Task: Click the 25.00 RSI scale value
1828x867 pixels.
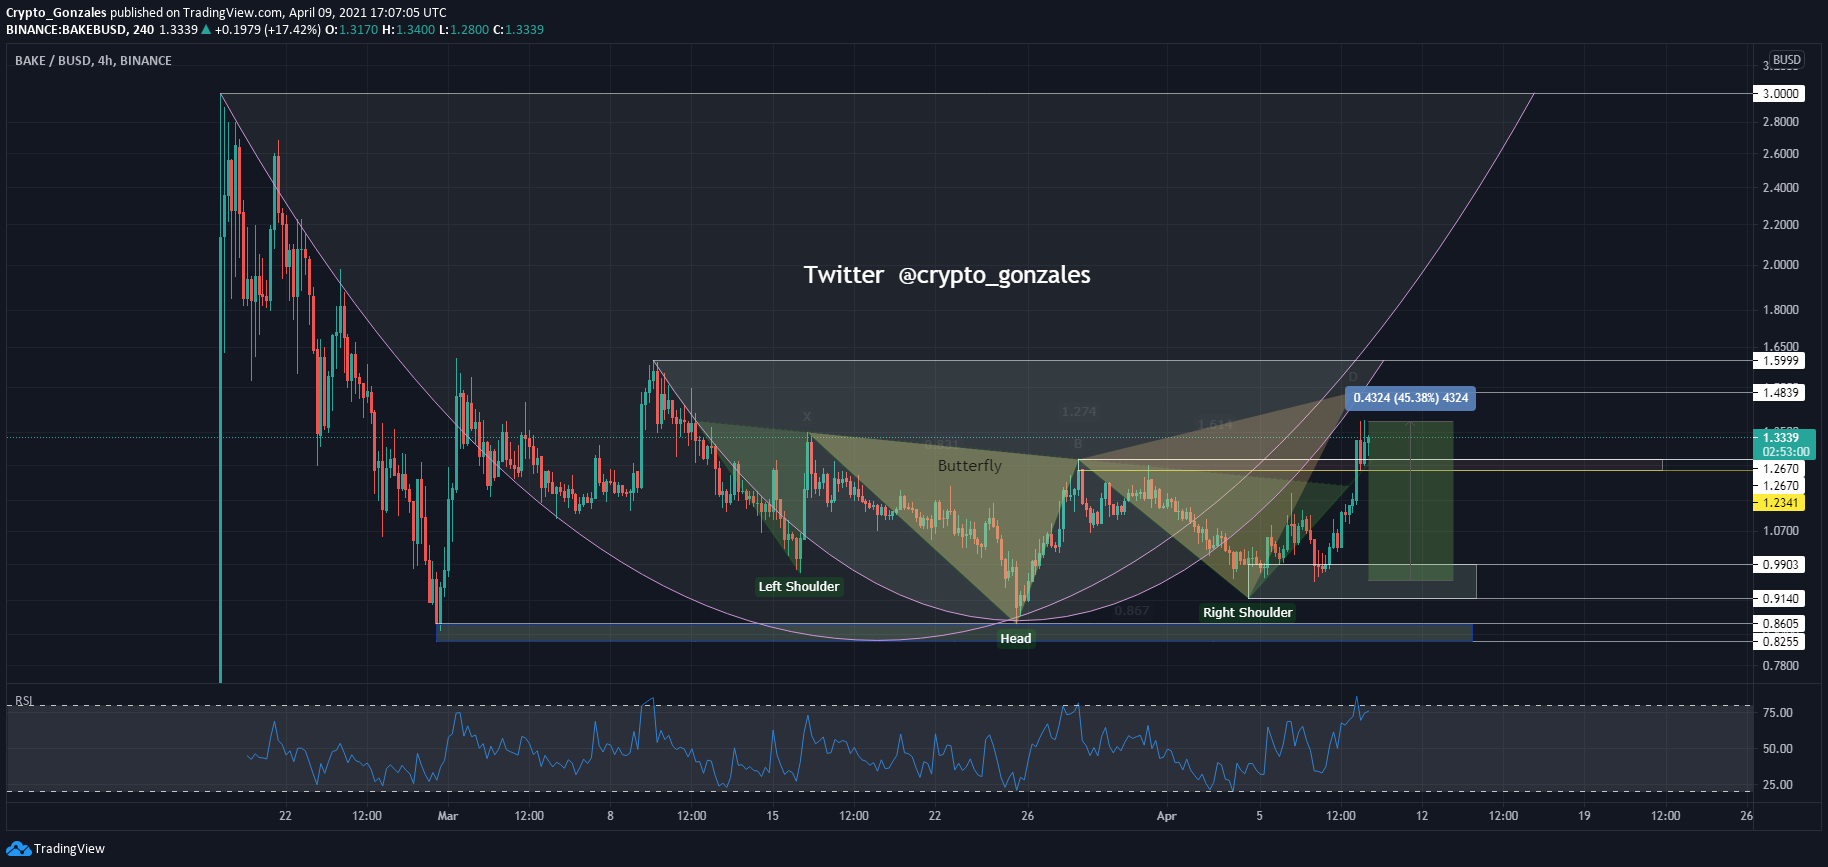Action: [1777, 785]
